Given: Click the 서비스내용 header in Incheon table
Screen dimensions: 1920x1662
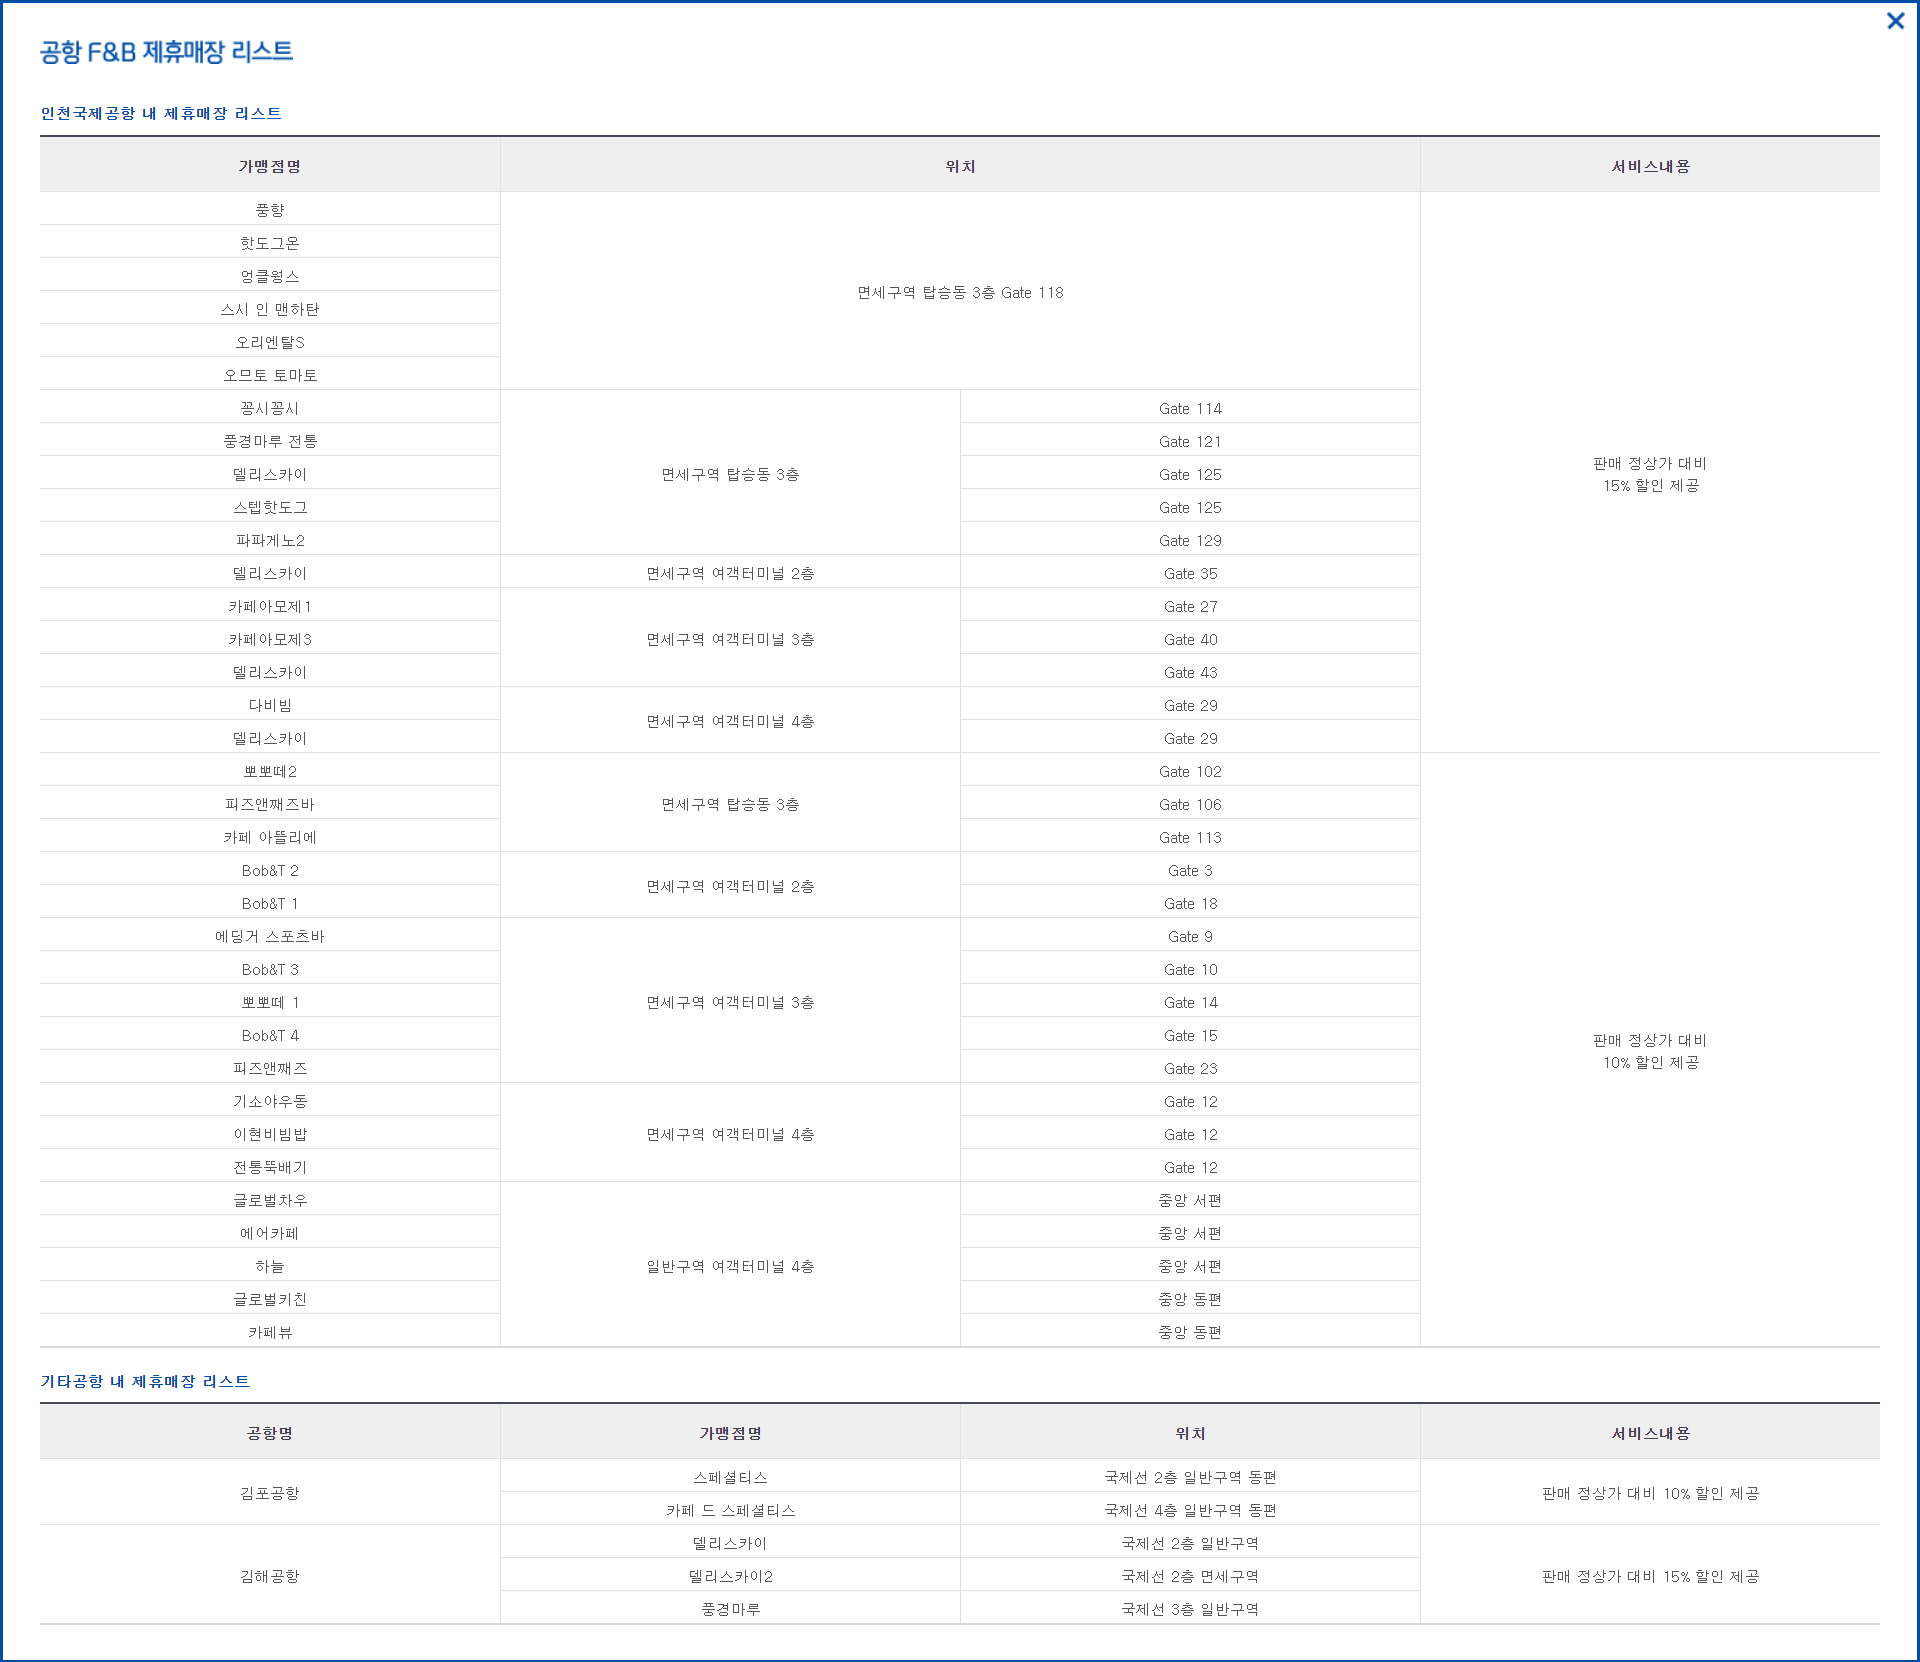Looking at the screenshot, I should pos(1649,166).
